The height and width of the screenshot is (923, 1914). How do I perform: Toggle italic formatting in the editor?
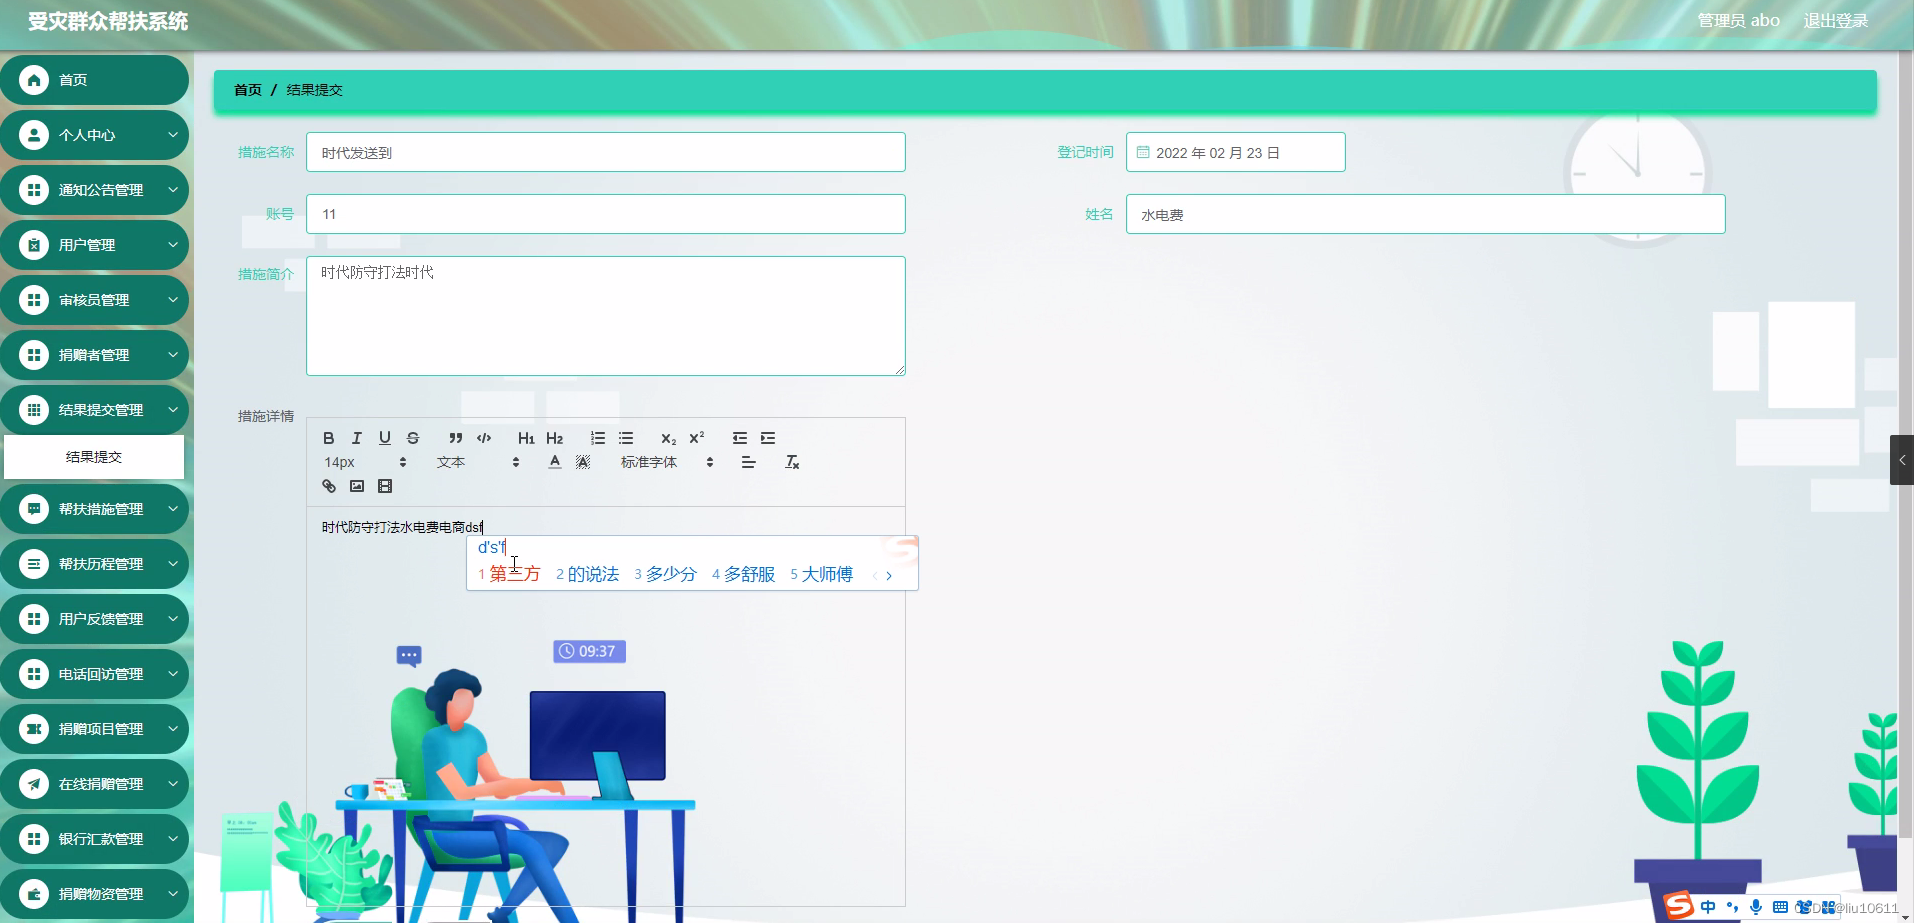coord(357,438)
